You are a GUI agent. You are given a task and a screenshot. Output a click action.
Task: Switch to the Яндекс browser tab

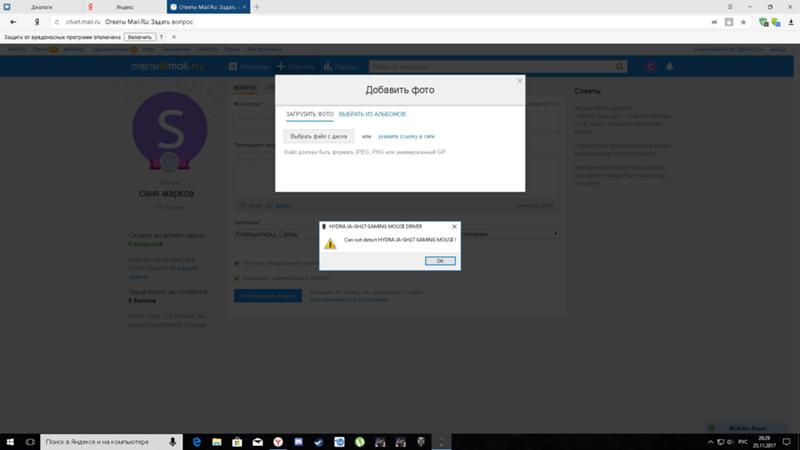click(x=124, y=7)
